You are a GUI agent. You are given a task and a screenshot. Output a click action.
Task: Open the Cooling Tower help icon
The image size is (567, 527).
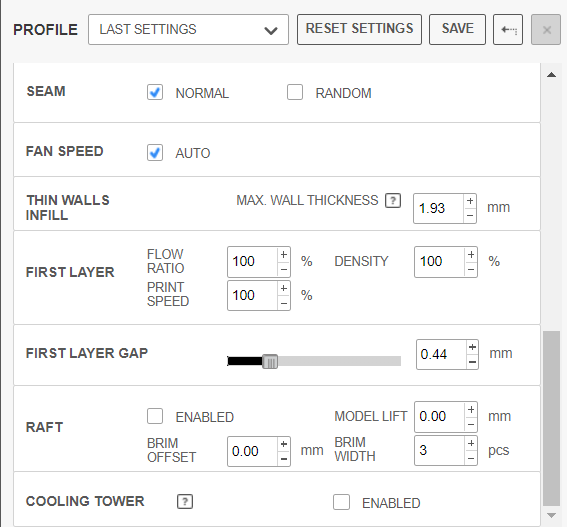pyautogui.click(x=185, y=502)
